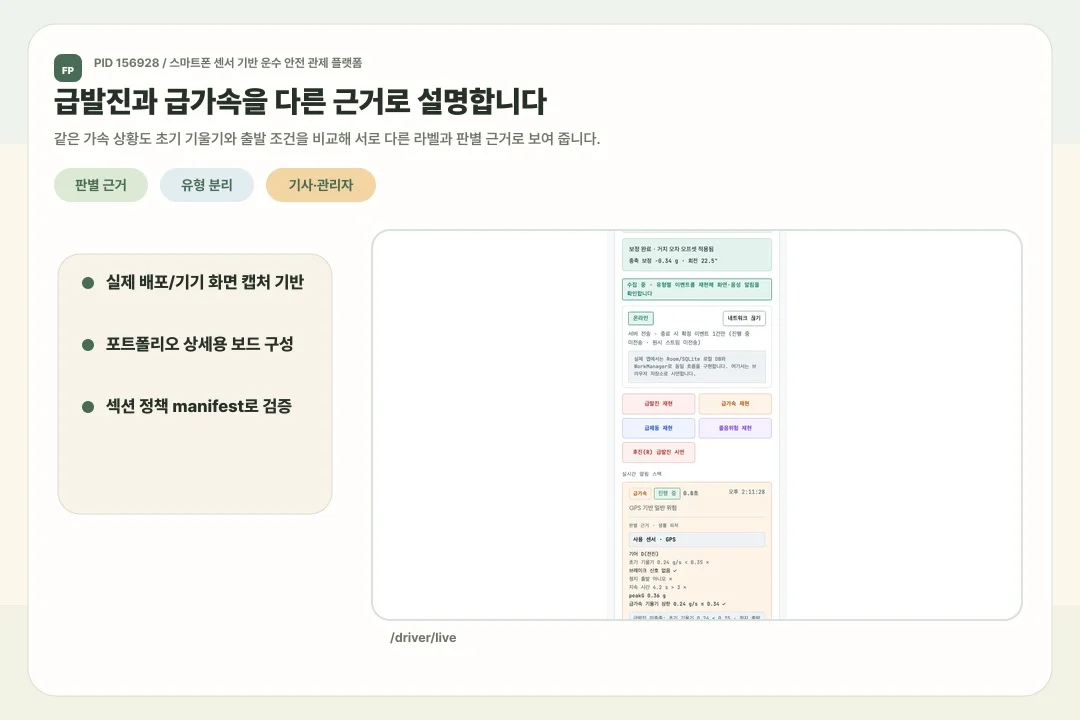Screen dimensions: 1080x720
Task: Click the 급제동 재현 button
Action: coord(658,428)
